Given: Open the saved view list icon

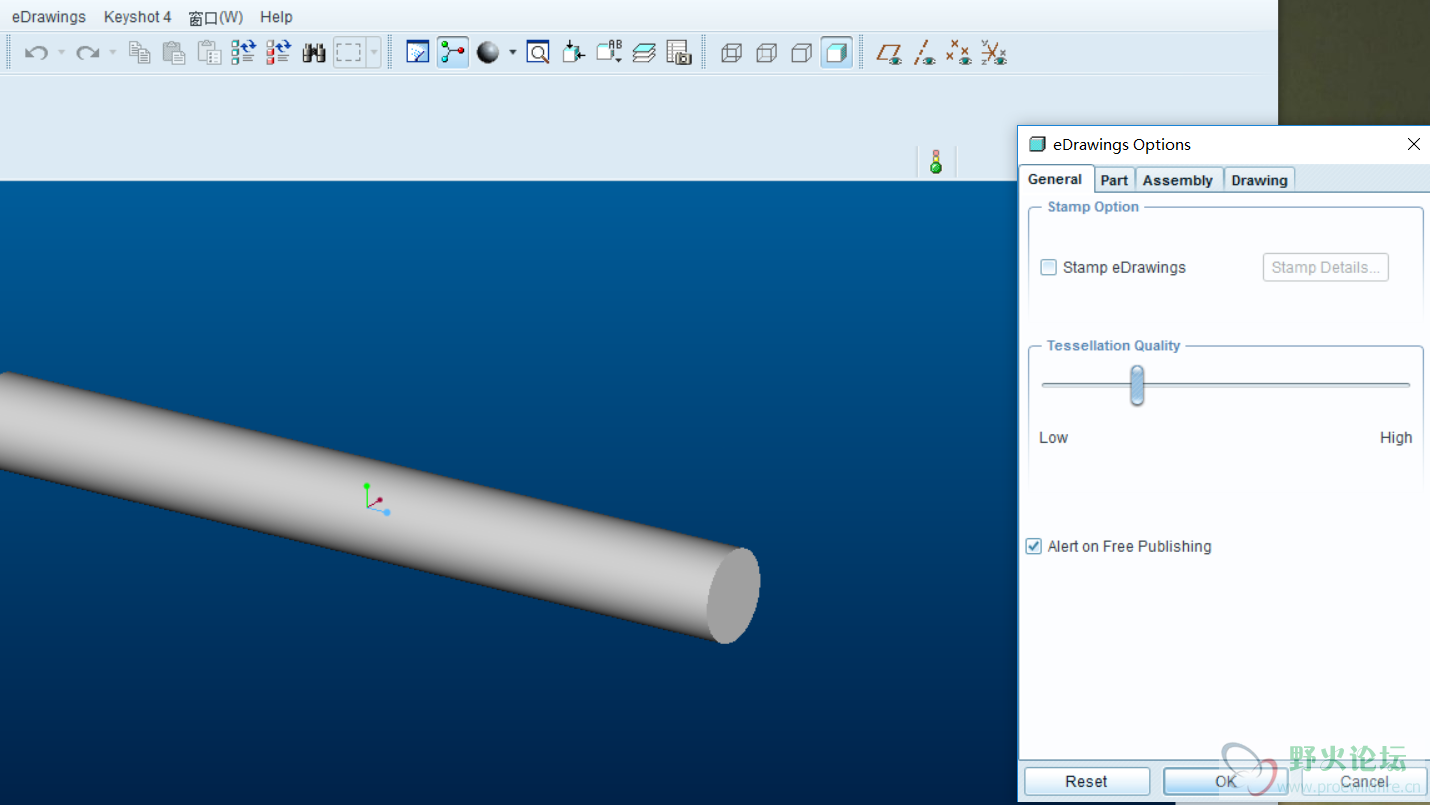Looking at the screenshot, I should click(x=609, y=52).
